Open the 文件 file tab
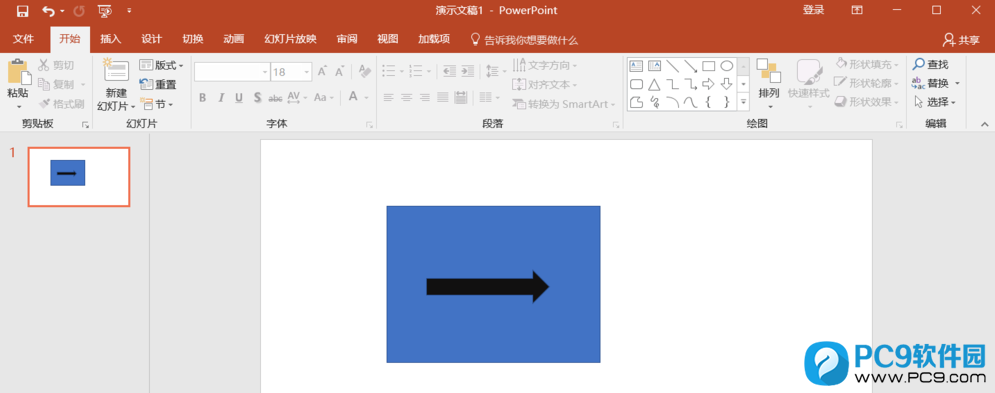 click(x=23, y=39)
